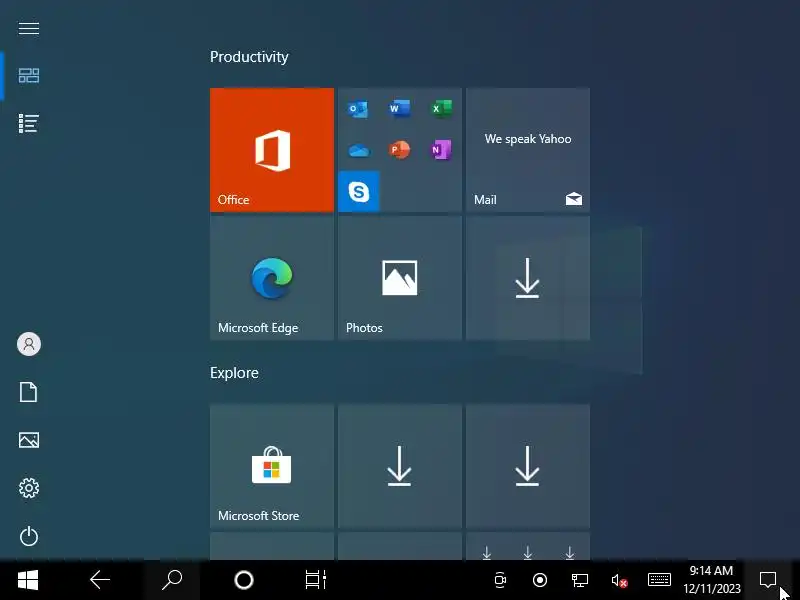Switch to All apps list view
Screen dimensions: 800x600
[x=29, y=123]
